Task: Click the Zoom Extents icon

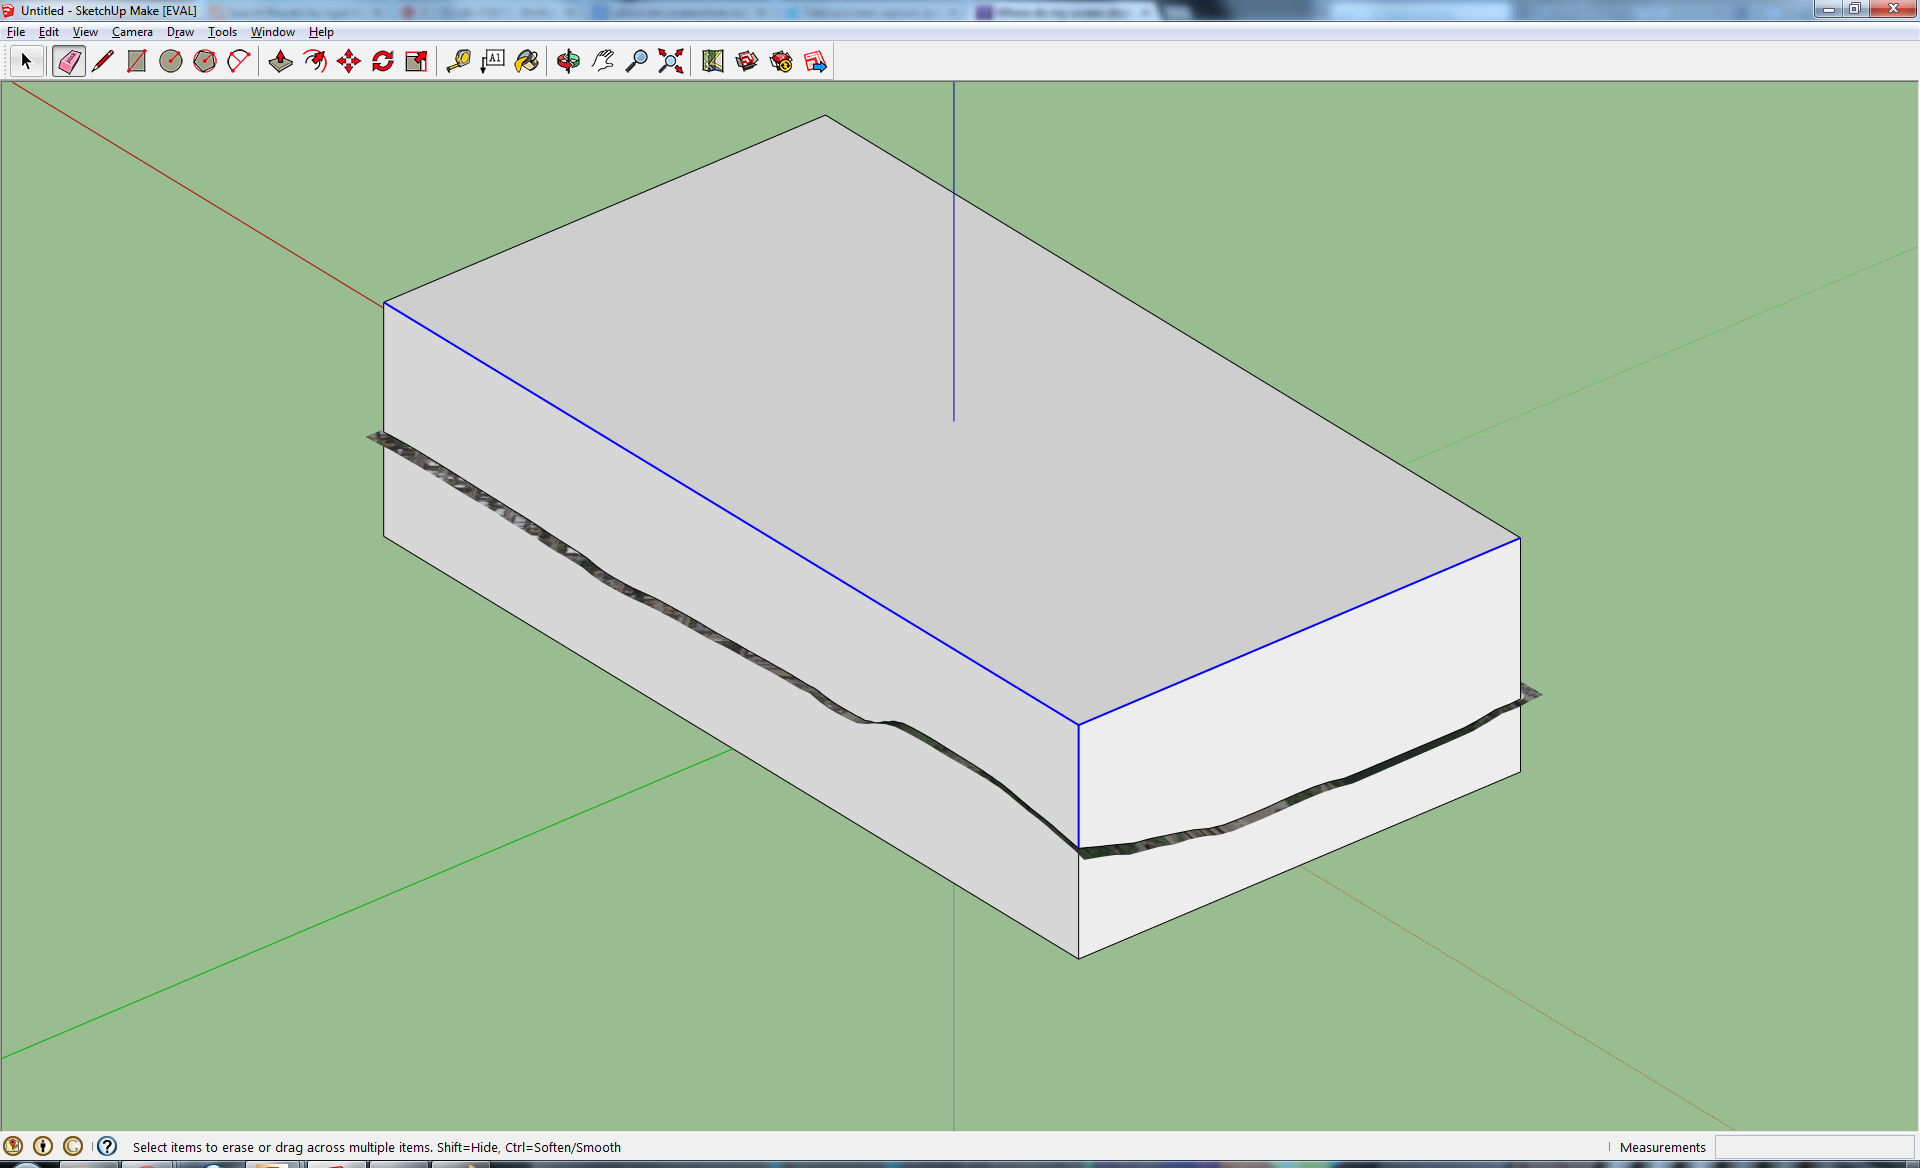Action: pos(671,62)
